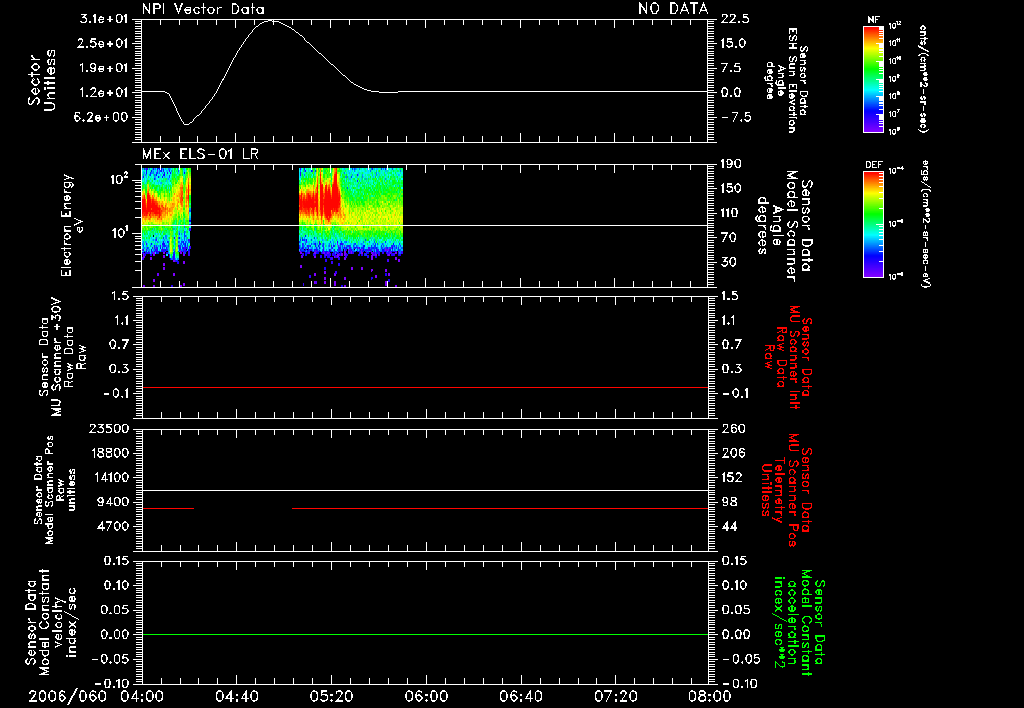1024x708 pixels.
Task: Click the white line in the Scanner Pos panel
Action: 425,490
